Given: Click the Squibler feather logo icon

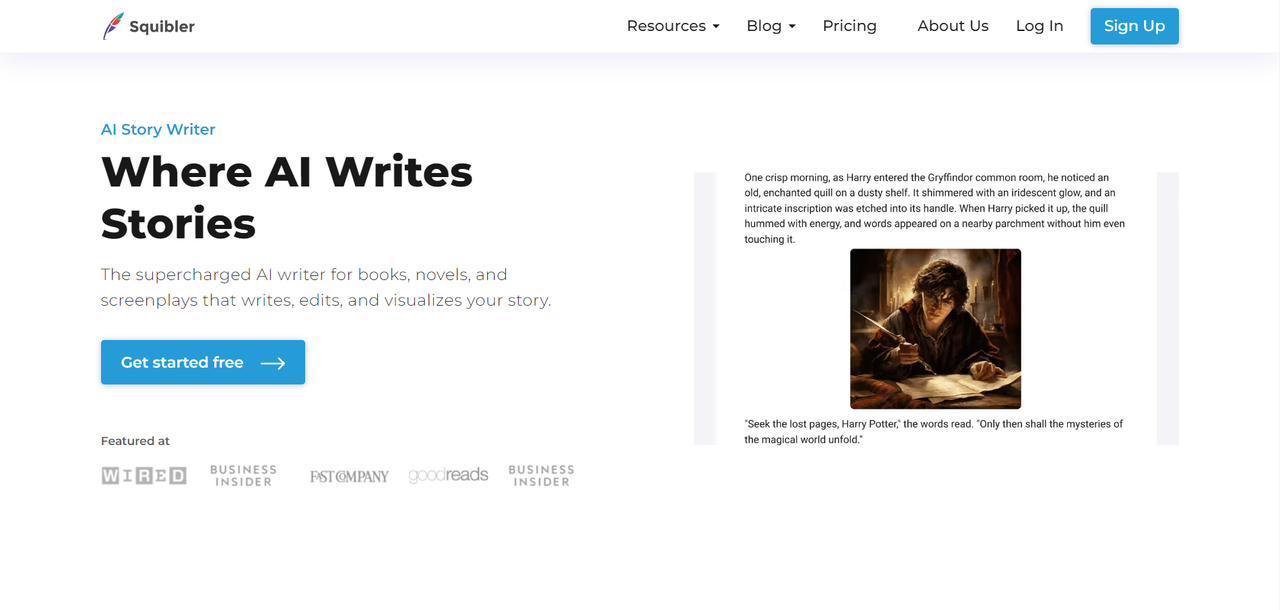Looking at the screenshot, I should click(113, 26).
